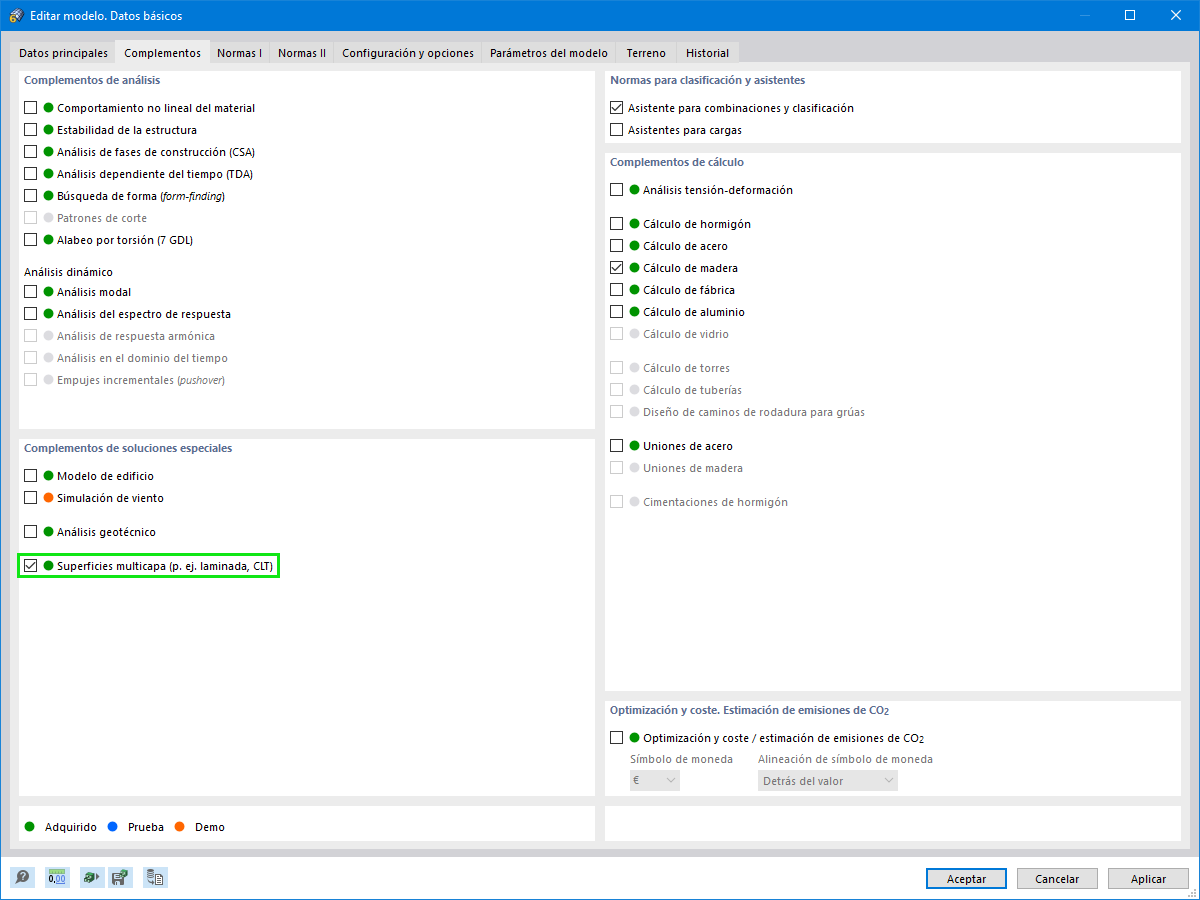Image resolution: width=1200 pixels, height=900 pixels.
Task: Click Análisis en el dominio del tiempo
Action: pyautogui.click(x=142, y=358)
